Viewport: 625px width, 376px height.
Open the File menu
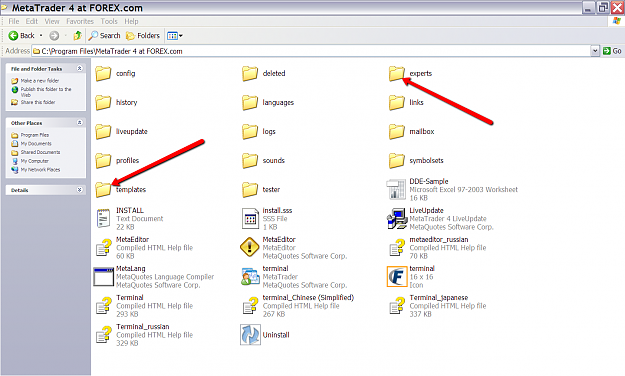click(x=14, y=22)
